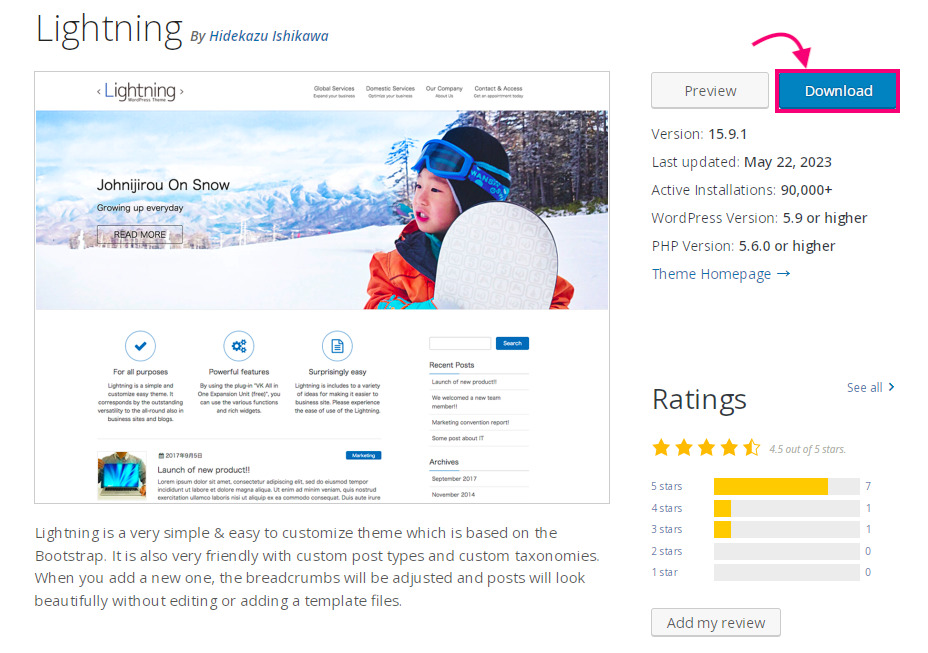Open 1 star reviews link
This screenshot has height=653, width=928.
click(665, 572)
